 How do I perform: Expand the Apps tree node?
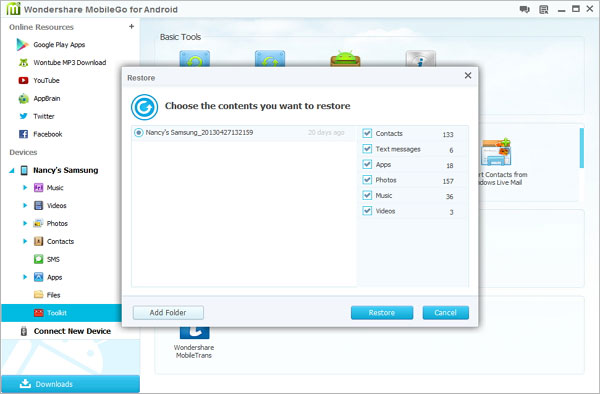(25, 277)
